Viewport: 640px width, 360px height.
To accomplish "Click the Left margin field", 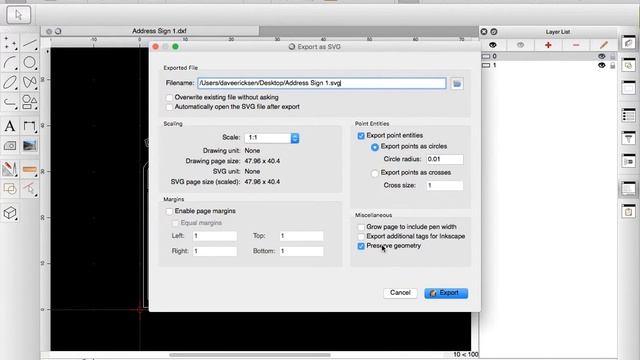I will pos(215,236).
